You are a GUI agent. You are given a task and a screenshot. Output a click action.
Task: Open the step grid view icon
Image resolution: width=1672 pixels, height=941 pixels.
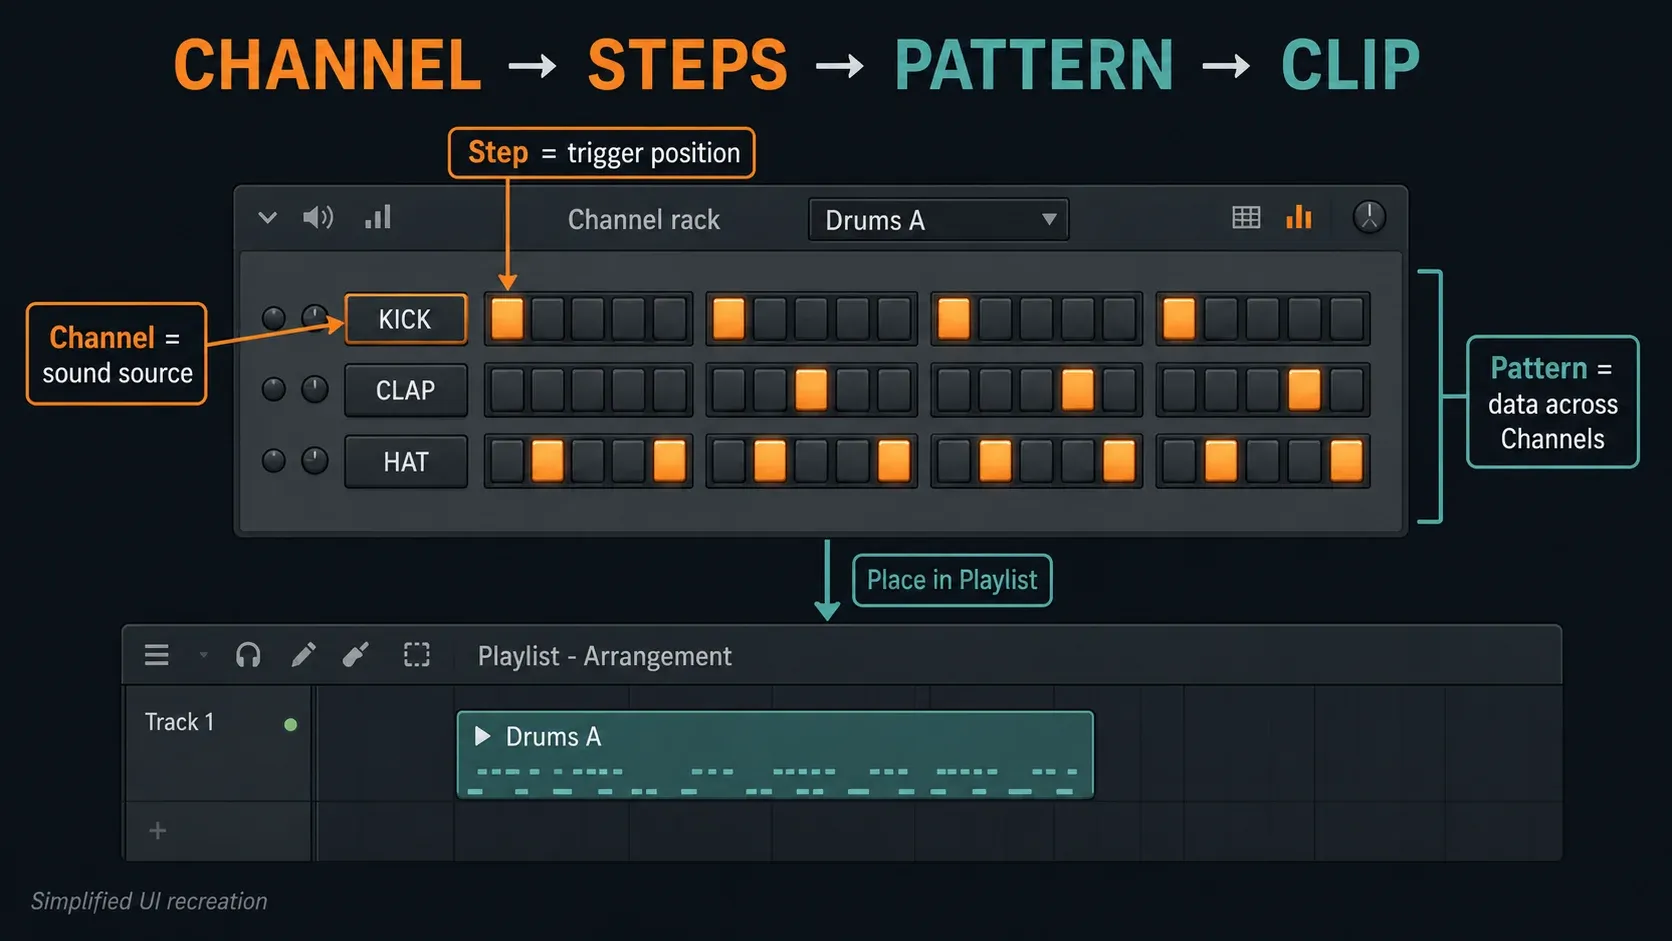click(x=1246, y=217)
